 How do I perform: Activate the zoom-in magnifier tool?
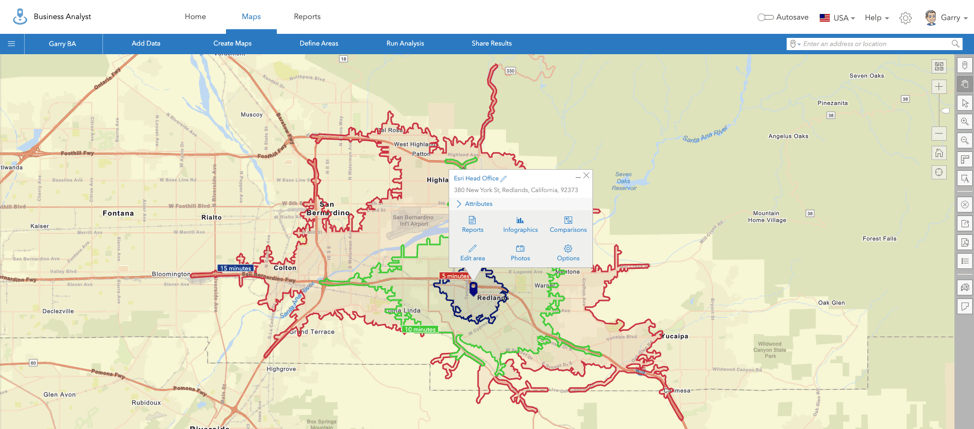(x=965, y=121)
